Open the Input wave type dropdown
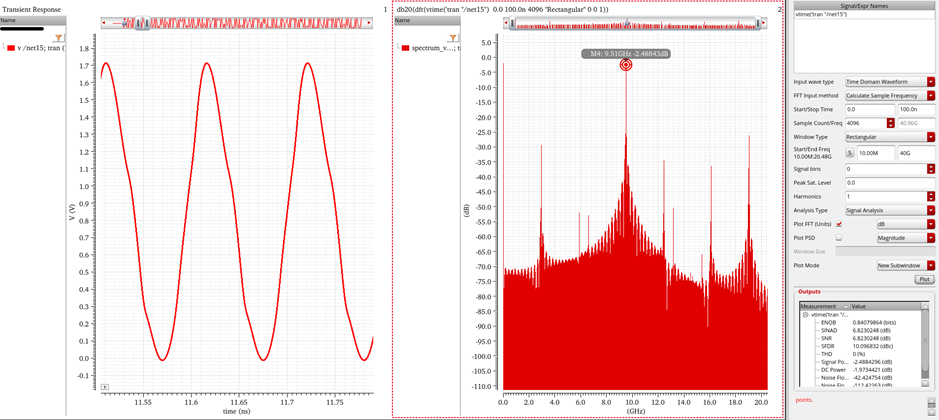The width and height of the screenshot is (939, 420). click(x=930, y=82)
